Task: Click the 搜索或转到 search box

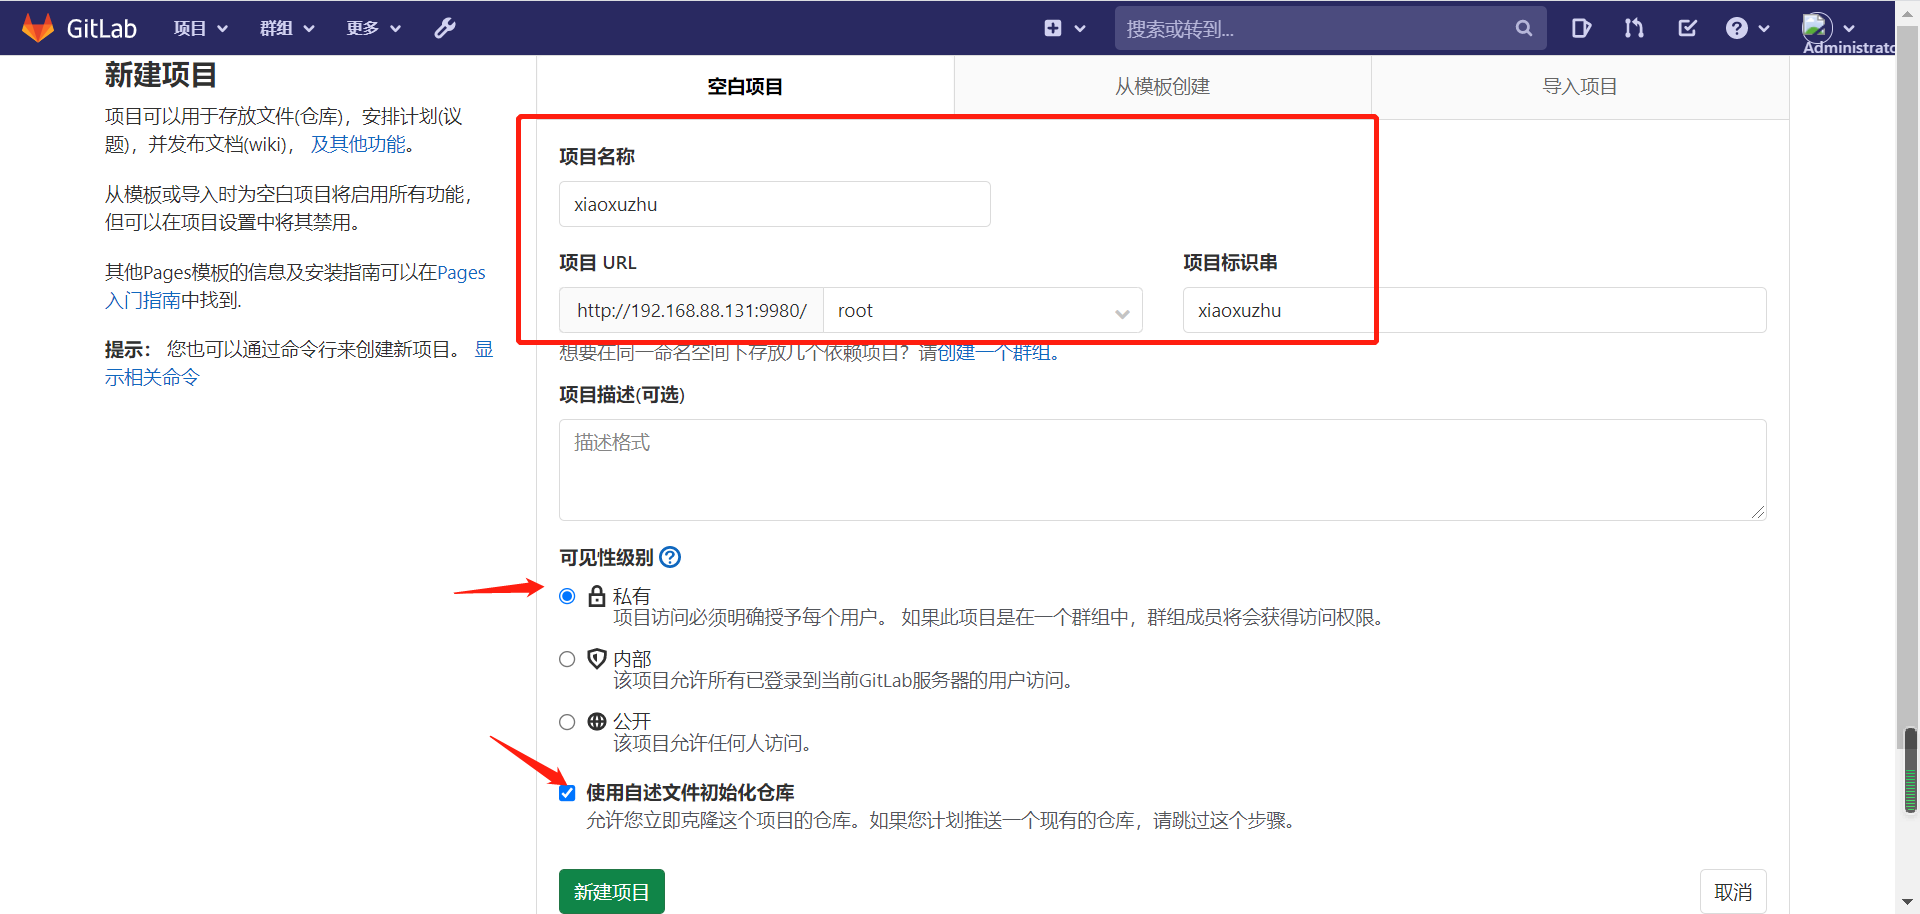Action: (1331, 28)
